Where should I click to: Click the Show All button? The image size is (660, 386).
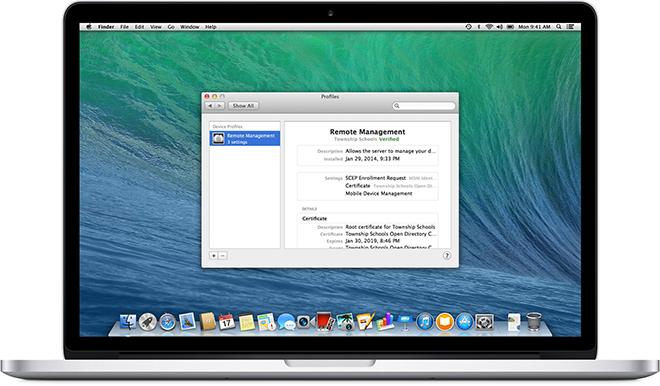tap(243, 106)
